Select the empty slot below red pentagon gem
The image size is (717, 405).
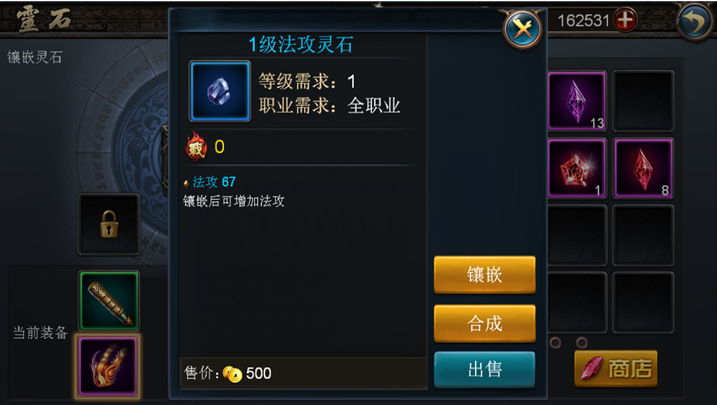(577, 235)
